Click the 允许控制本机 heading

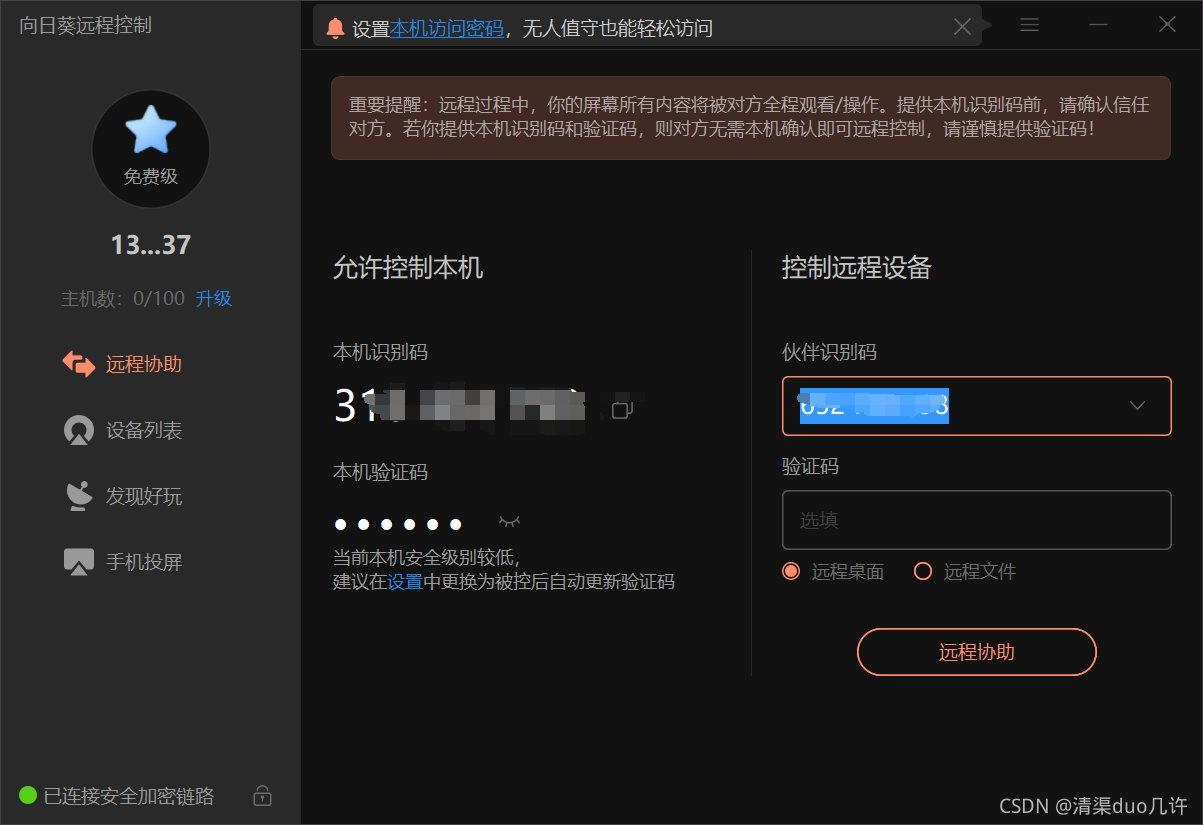click(408, 268)
